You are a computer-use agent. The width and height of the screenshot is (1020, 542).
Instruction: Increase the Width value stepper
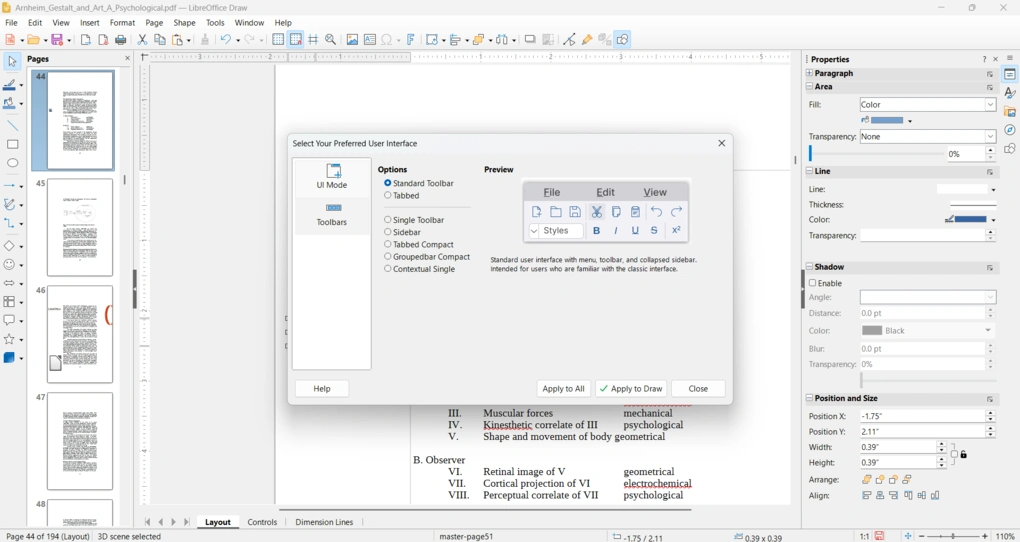tap(941, 444)
